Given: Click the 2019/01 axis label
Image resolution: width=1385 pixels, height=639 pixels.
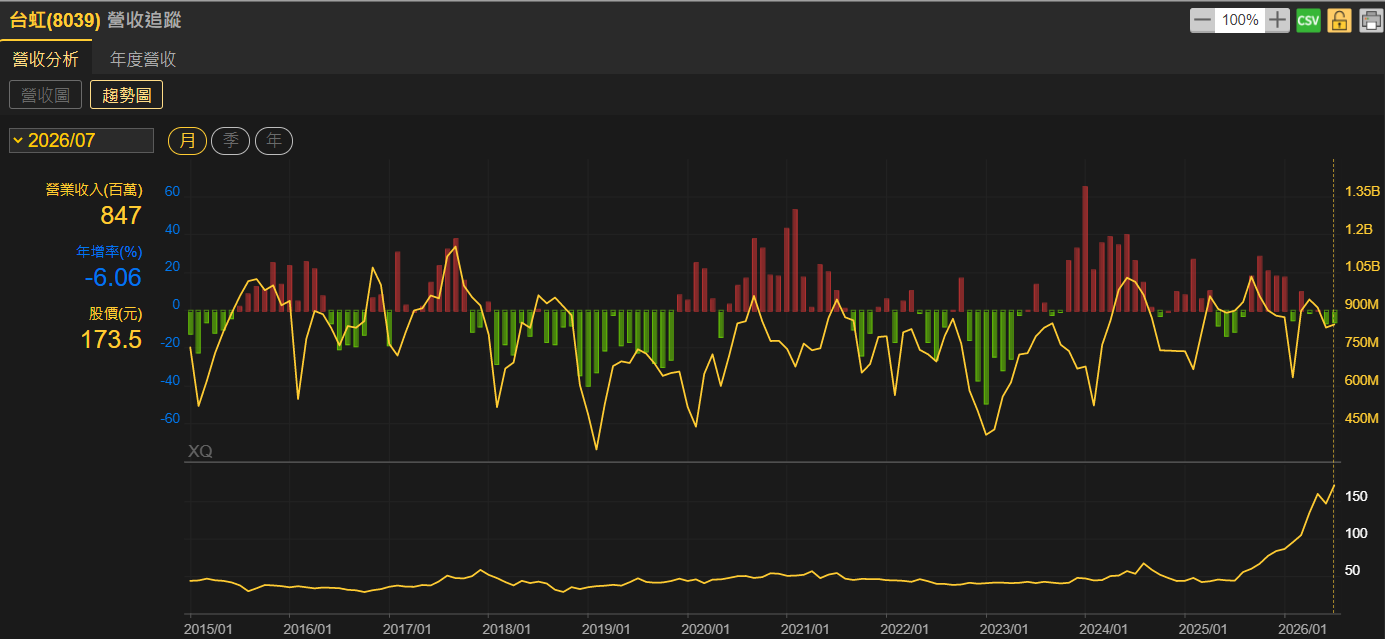Looking at the screenshot, I should tap(607, 629).
